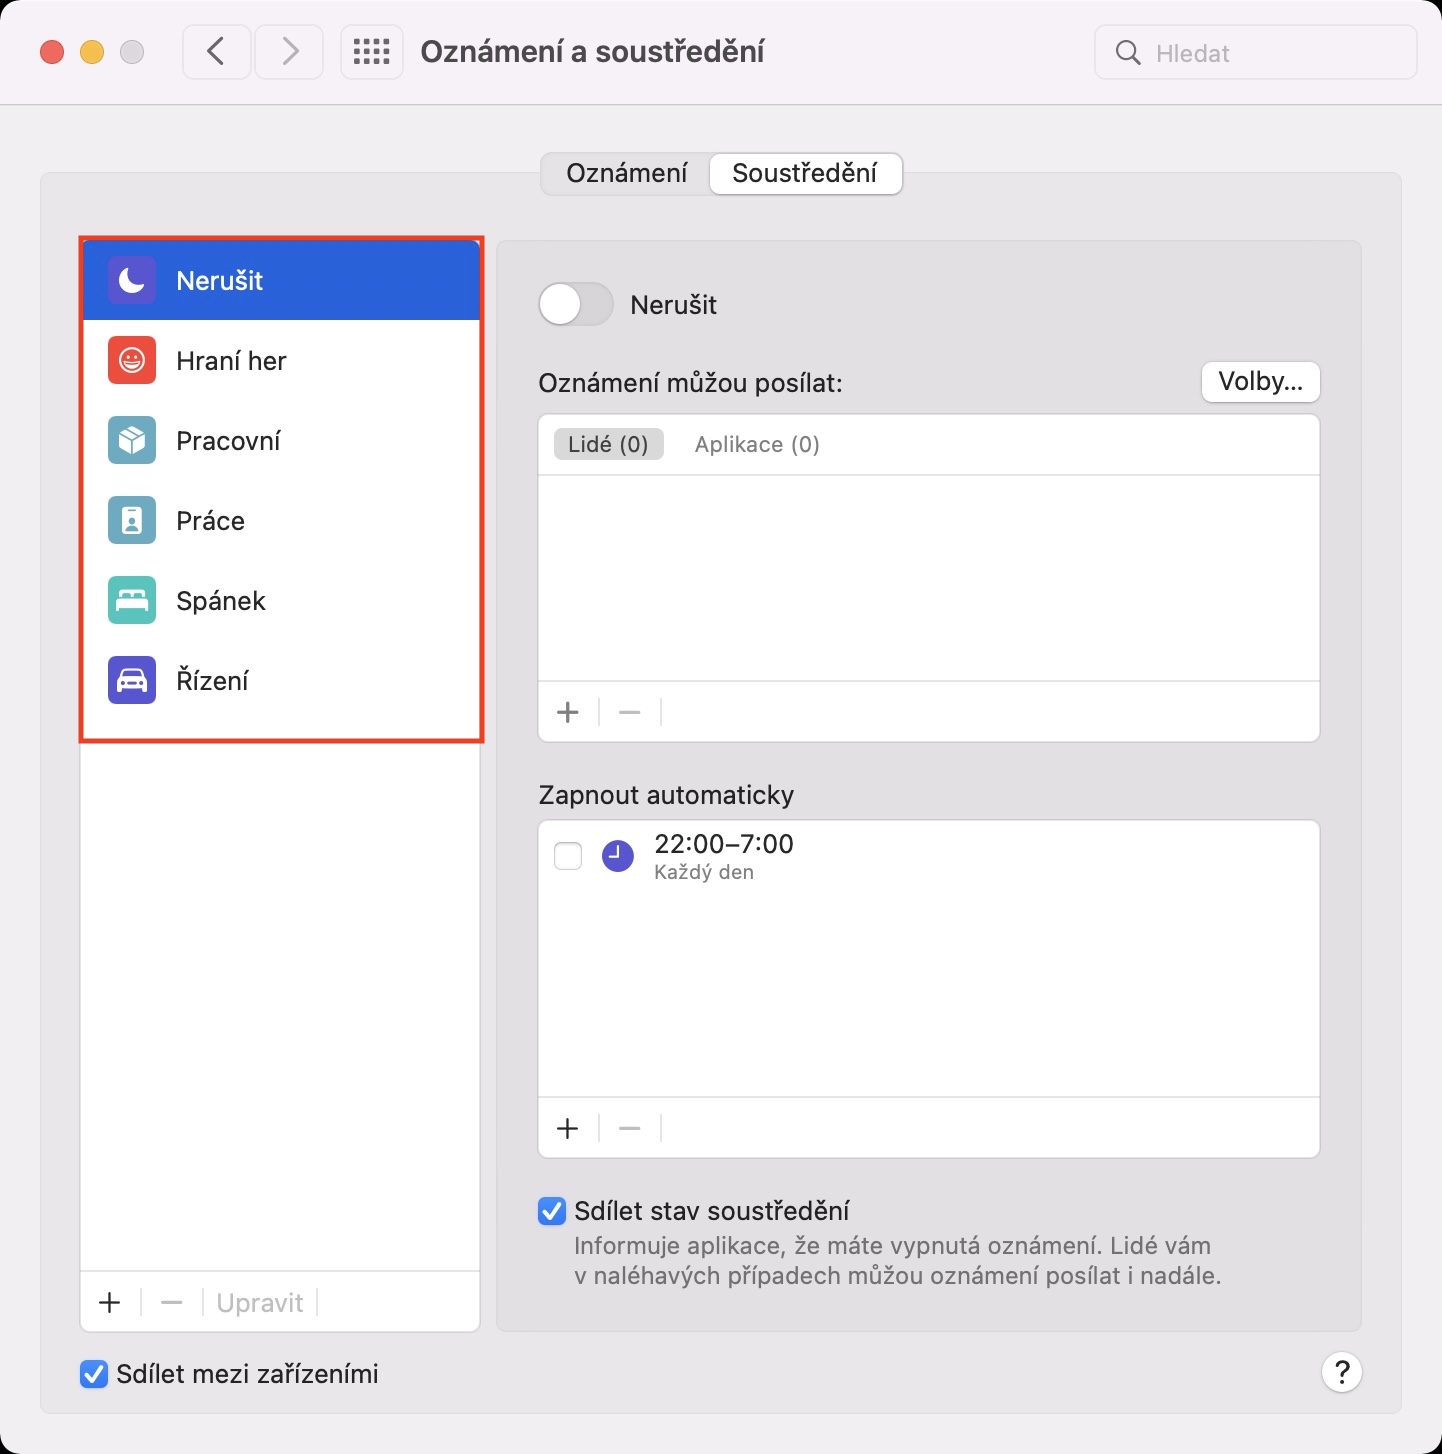The image size is (1442, 1454).
Task: Add a new focus mode with plus
Action: point(110,1303)
